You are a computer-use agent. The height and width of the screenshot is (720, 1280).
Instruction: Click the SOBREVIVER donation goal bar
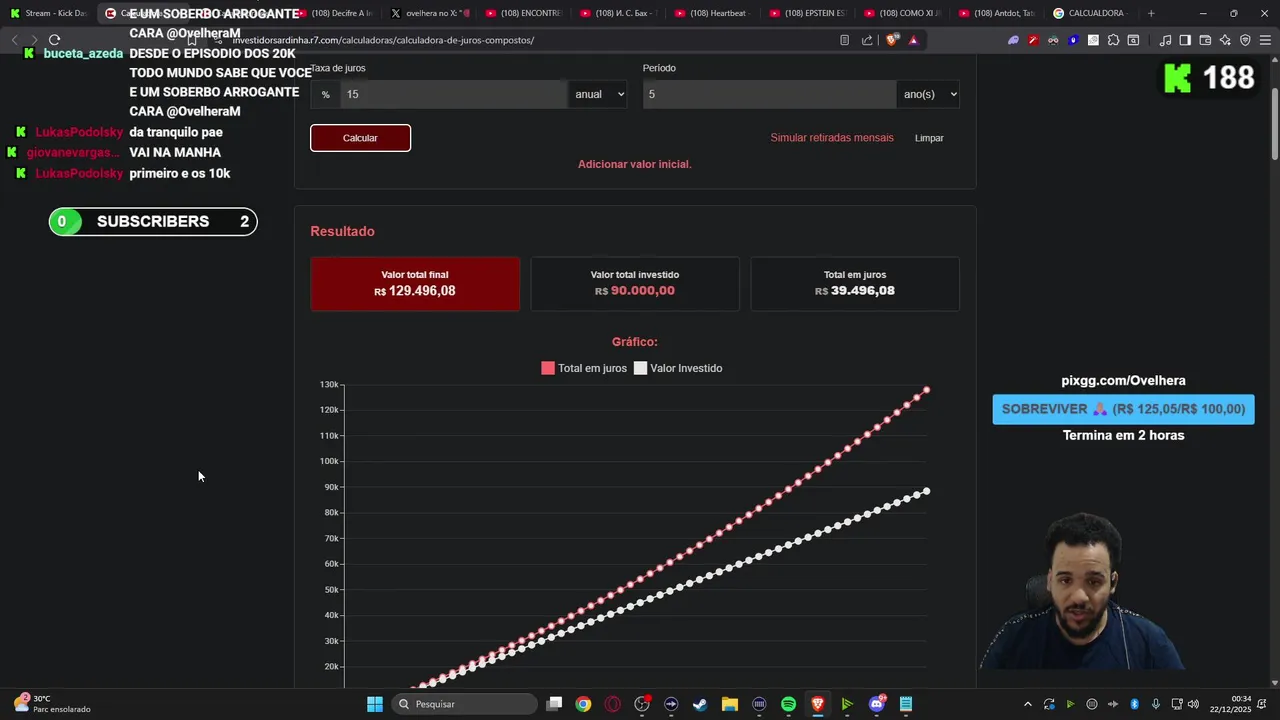[x=1123, y=409]
